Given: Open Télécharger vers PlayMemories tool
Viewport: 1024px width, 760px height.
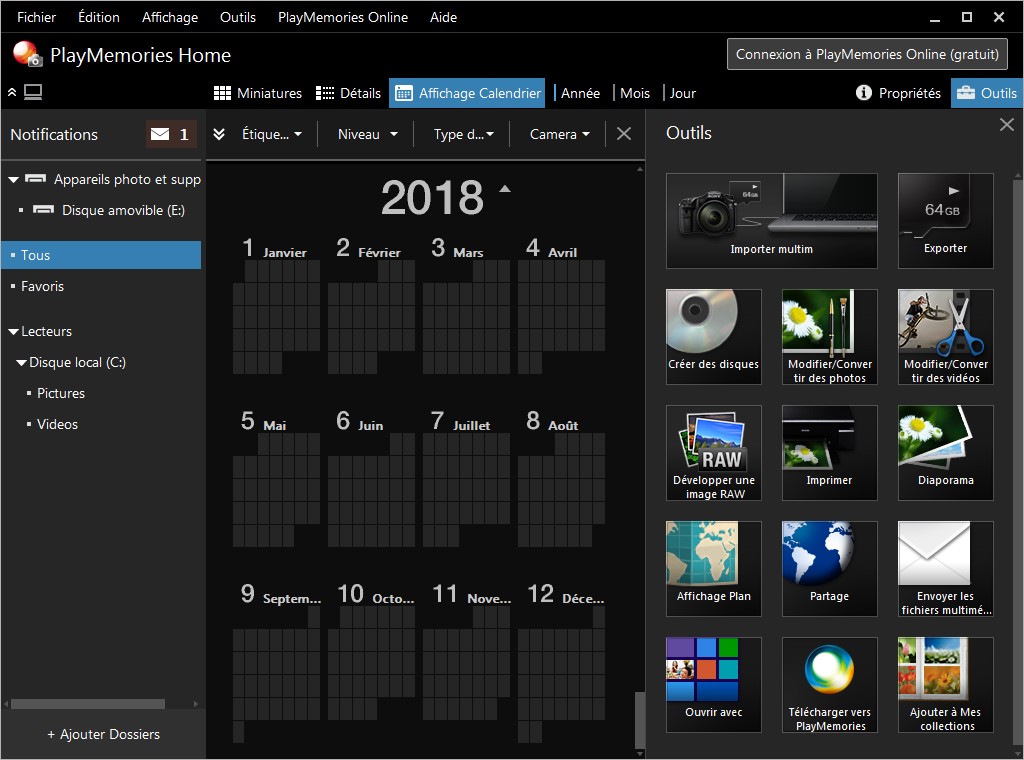Looking at the screenshot, I should pyautogui.click(x=829, y=685).
